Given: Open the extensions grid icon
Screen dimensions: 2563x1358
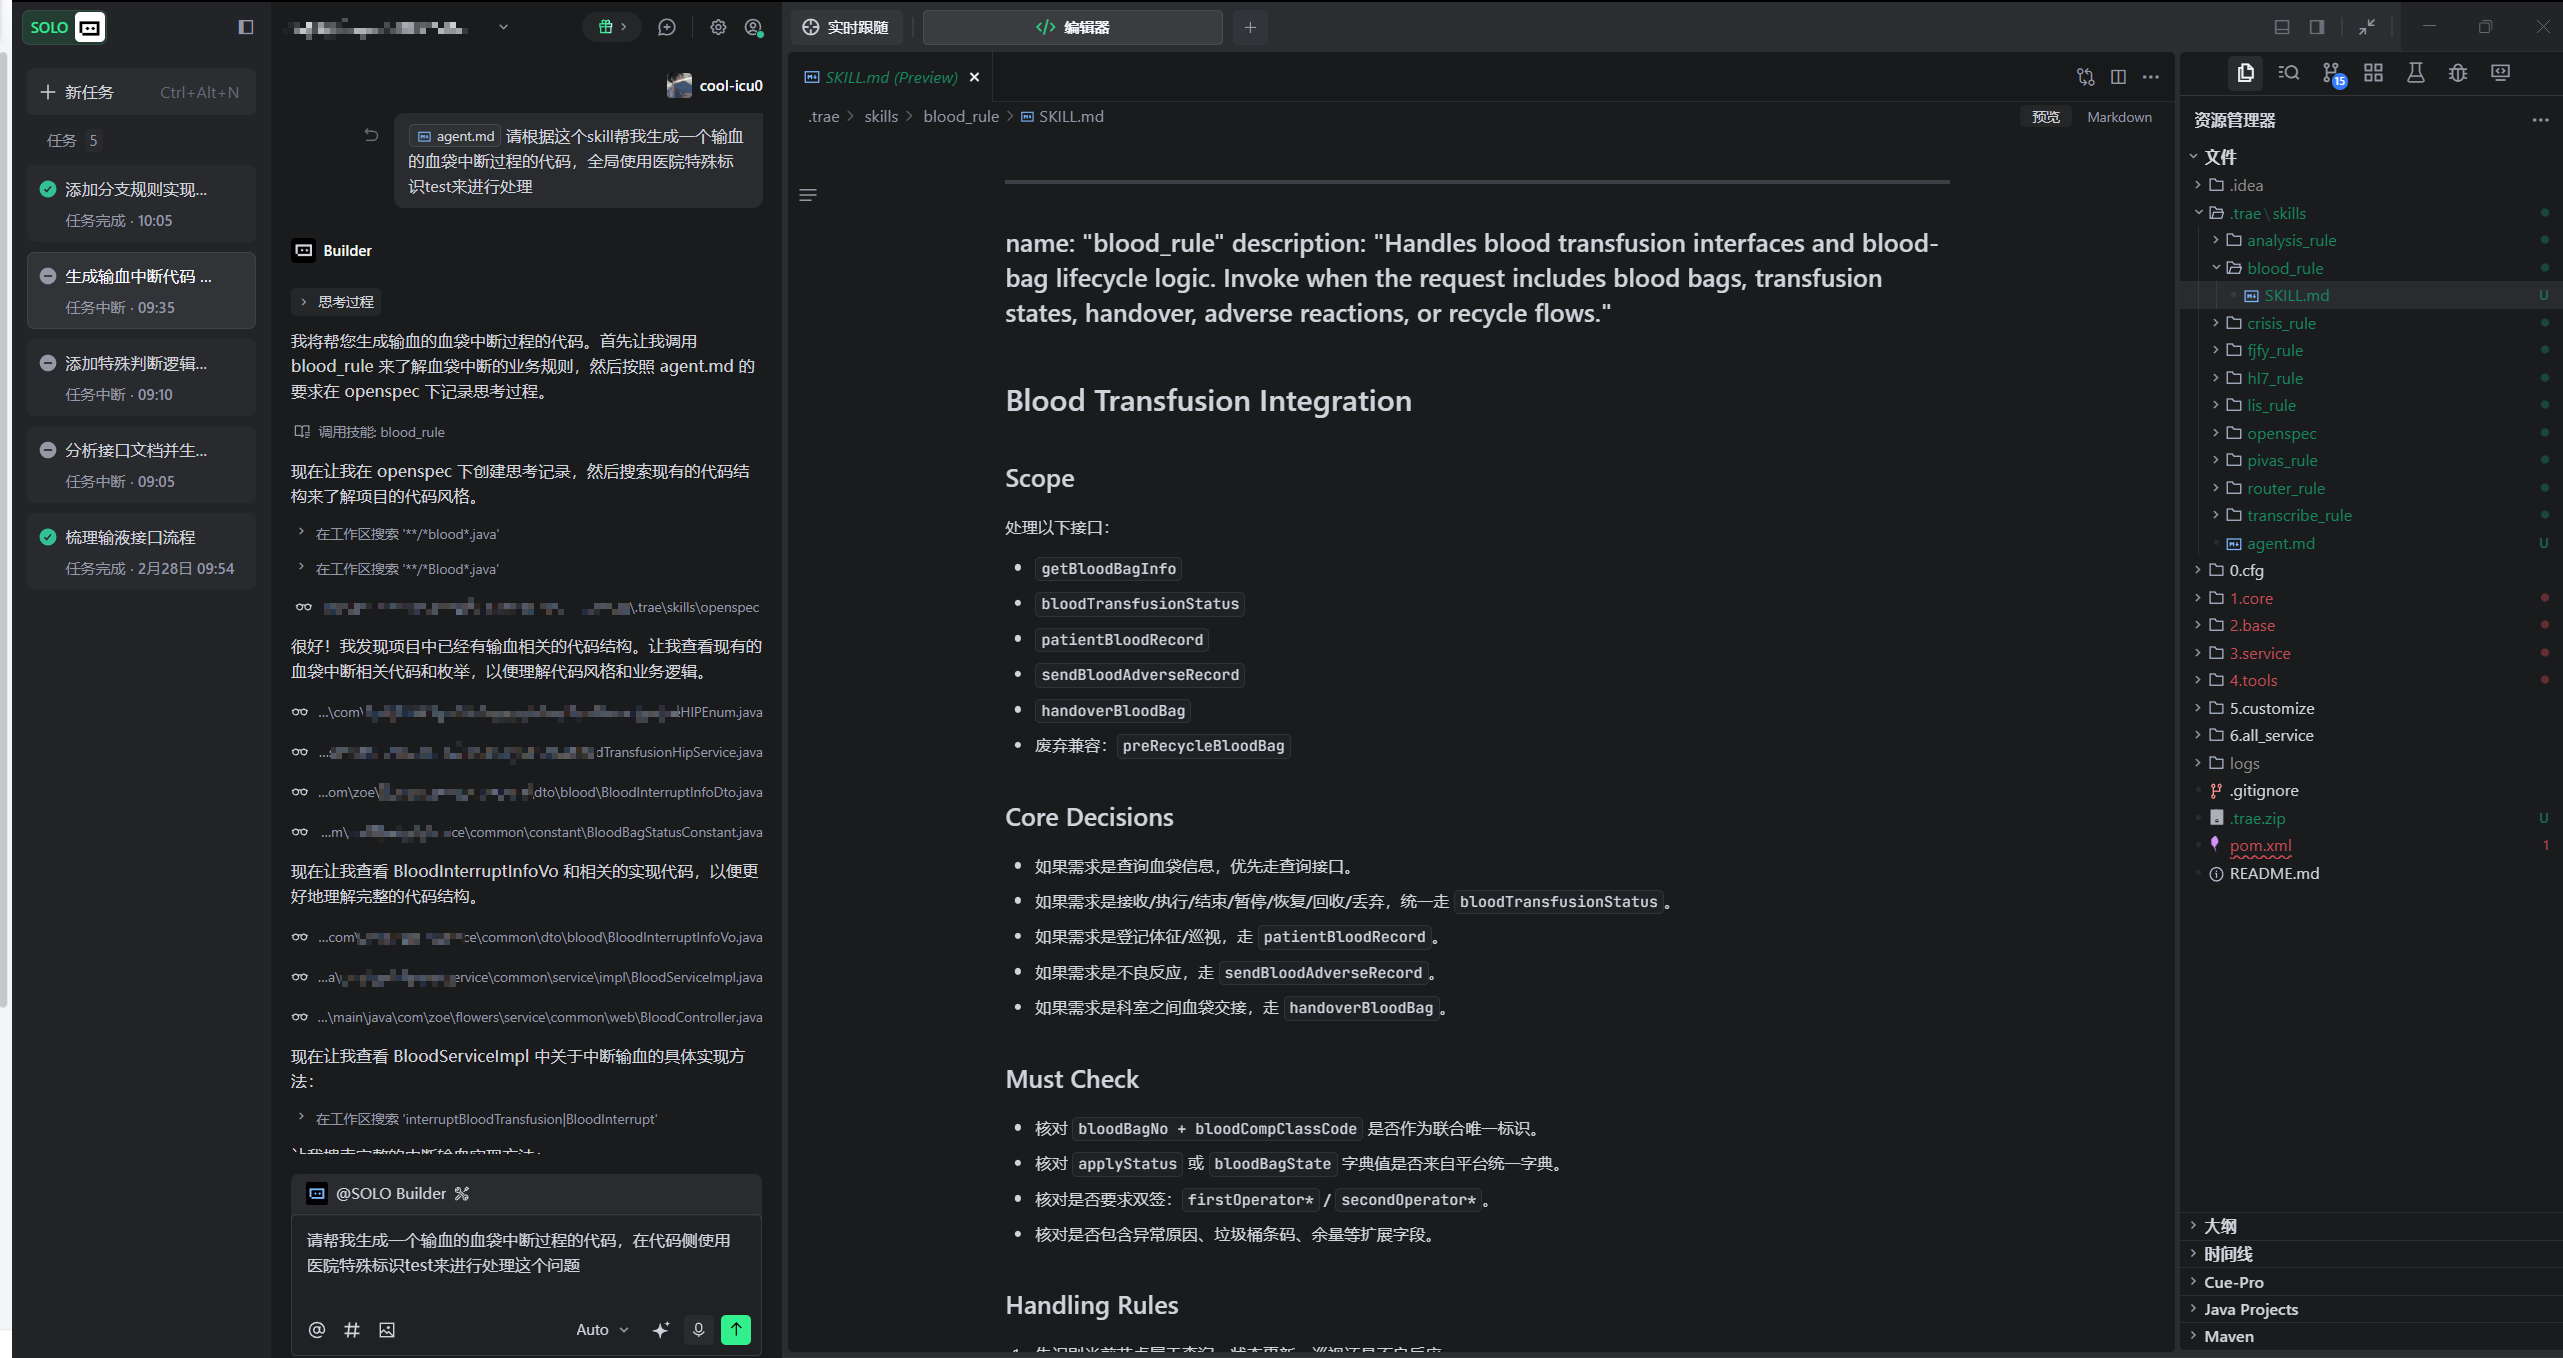Looking at the screenshot, I should tap(2373, 73).
